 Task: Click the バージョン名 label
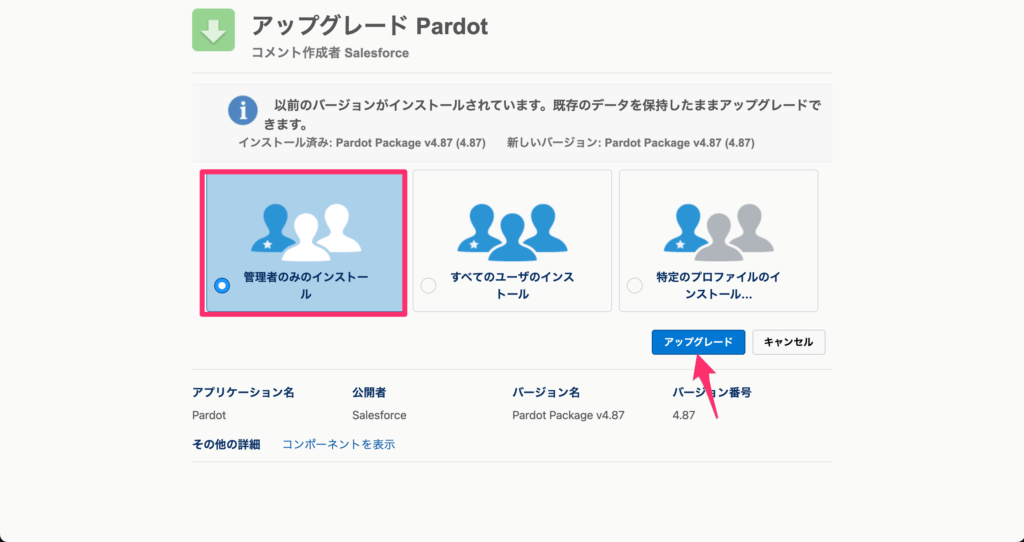[x=546, y=392]
